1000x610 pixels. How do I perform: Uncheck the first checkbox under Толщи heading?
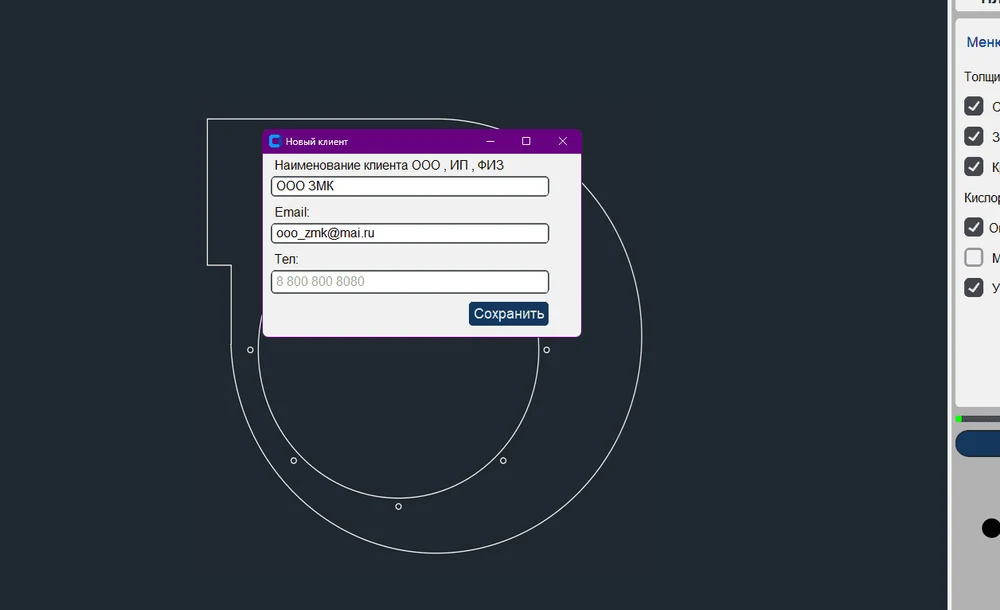[974, 106]
